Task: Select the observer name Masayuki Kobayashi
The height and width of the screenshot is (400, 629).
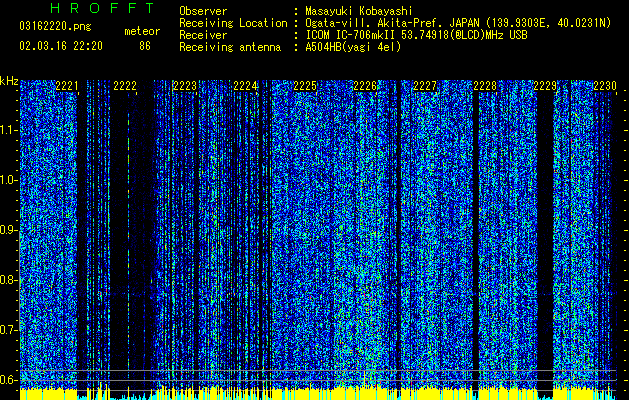Action: pyautogui.click(x=358, y=11)
